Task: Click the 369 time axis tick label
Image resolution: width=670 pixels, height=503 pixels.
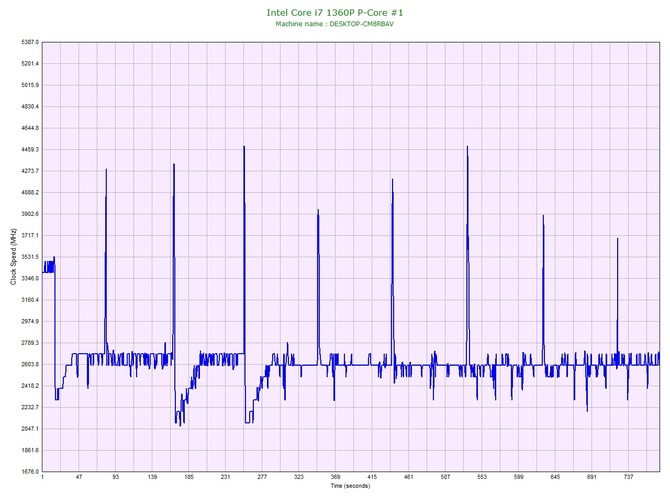Action: coord(335,477)
